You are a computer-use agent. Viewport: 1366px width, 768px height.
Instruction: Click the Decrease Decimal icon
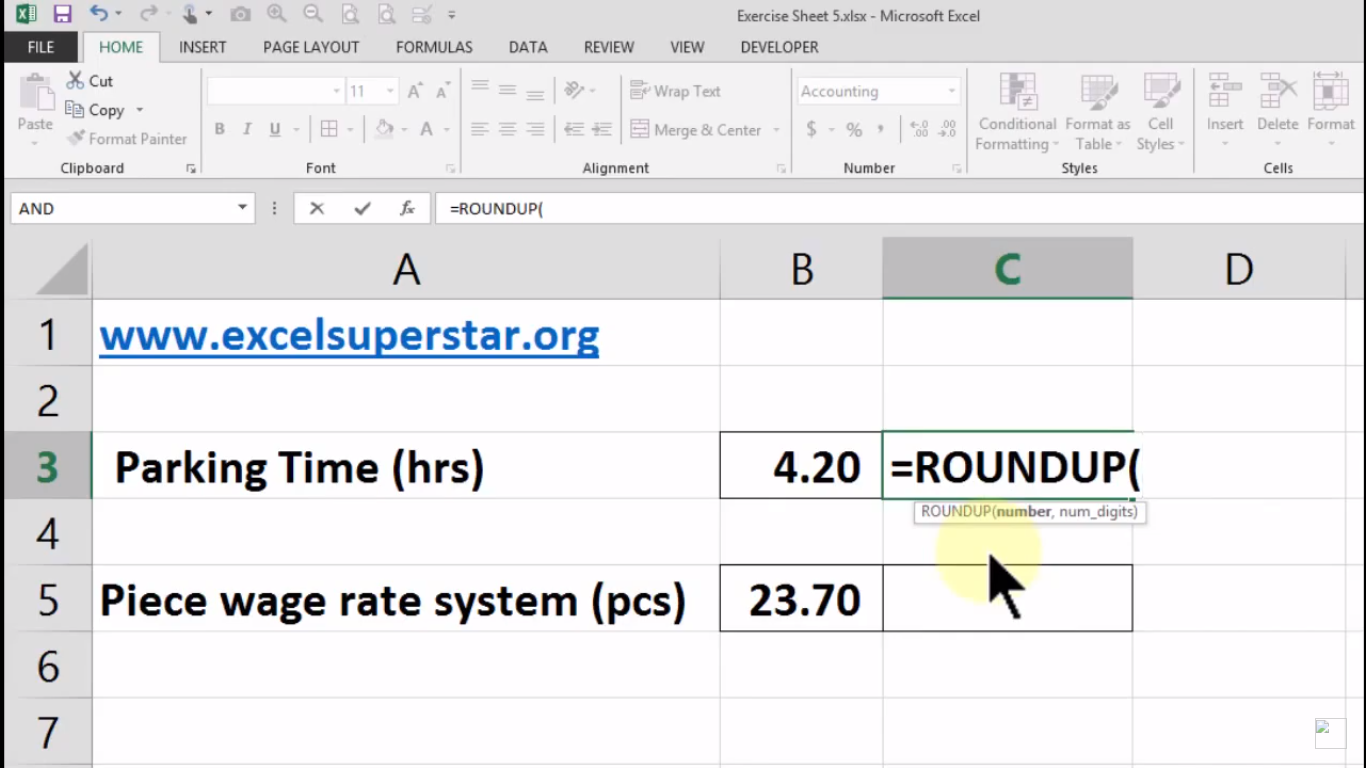947,129
